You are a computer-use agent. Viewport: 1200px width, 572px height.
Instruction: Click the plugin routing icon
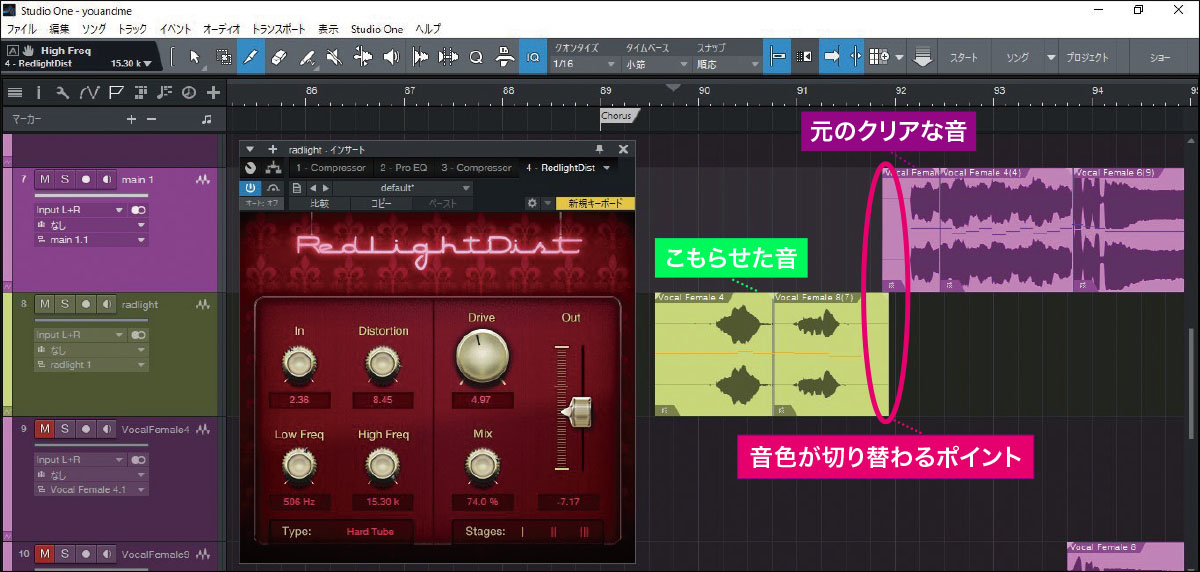pyautogui.click(x=272, y=168)
